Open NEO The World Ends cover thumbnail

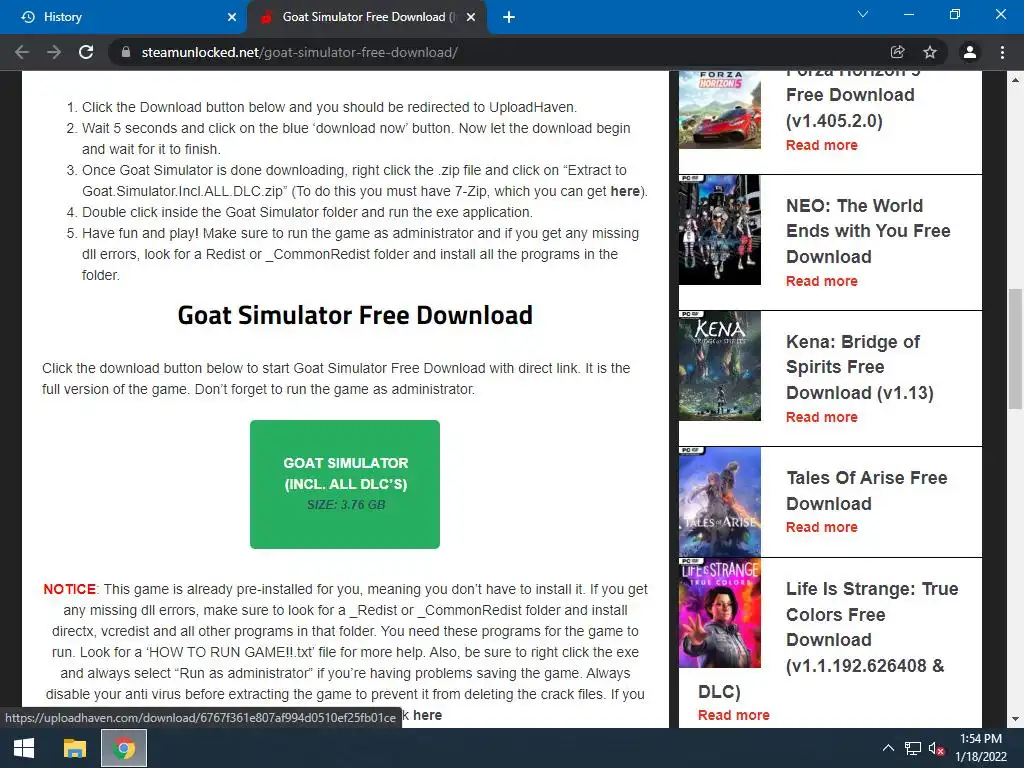pyautogui.click(x=720, y=230)
